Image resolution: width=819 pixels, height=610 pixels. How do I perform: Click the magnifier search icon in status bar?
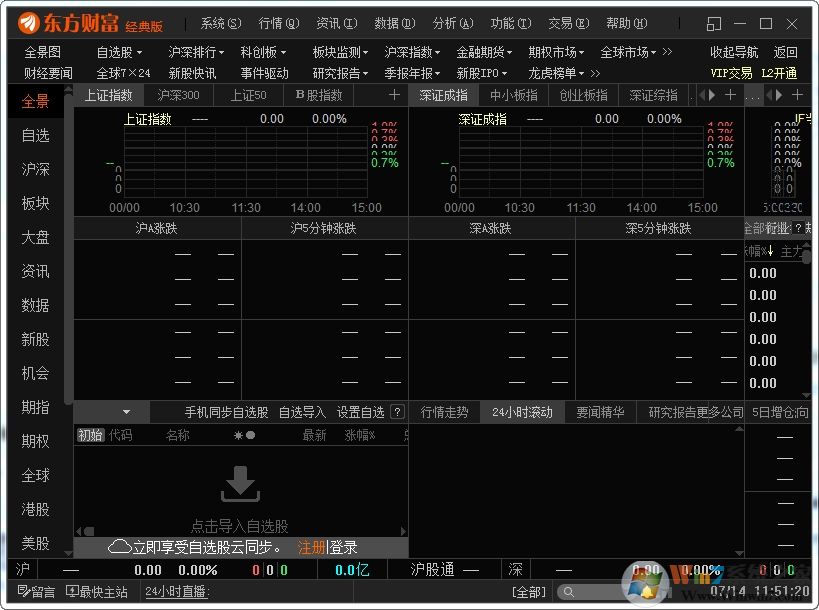point(568,592)
